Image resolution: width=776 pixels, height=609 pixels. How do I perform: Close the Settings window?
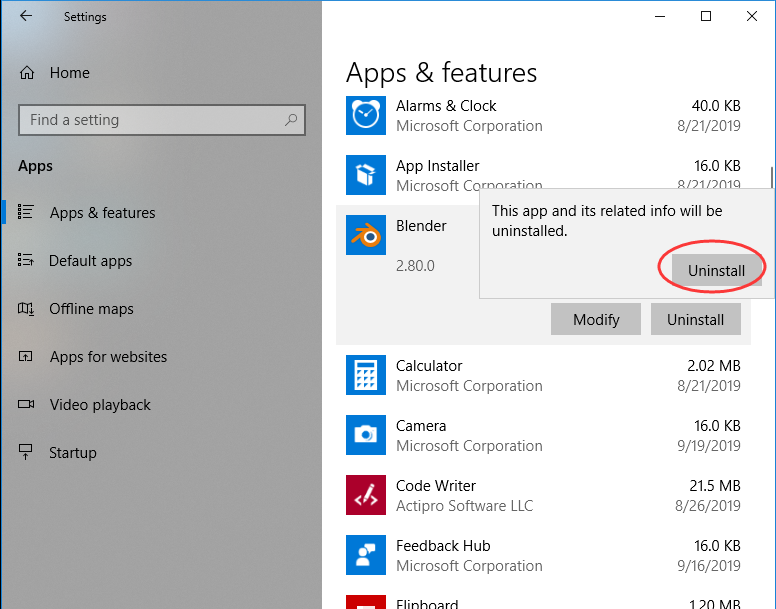point(752,16)
